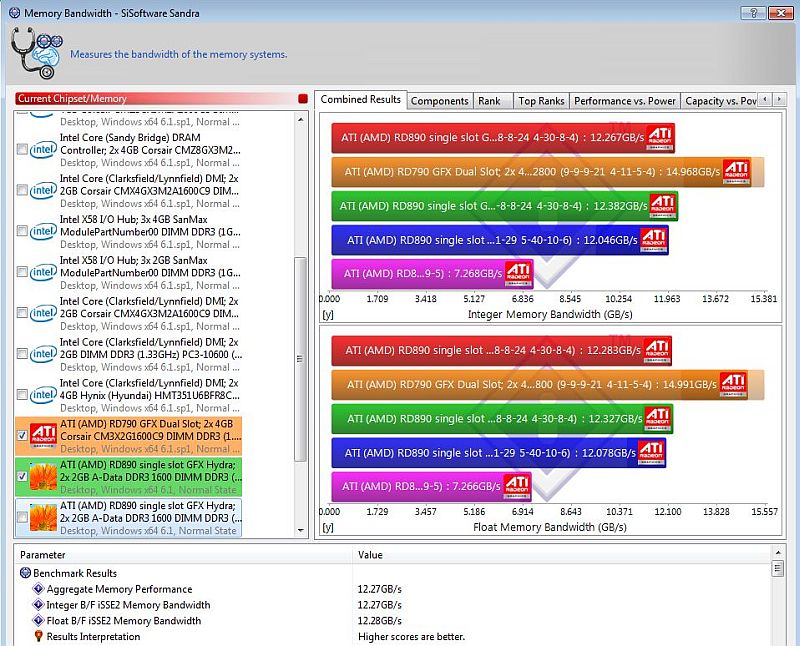800x646 pixels.
Task: Click Integer B/F iSSE2 Memory Bandwidth diamond icon
Action: (38, 604)
